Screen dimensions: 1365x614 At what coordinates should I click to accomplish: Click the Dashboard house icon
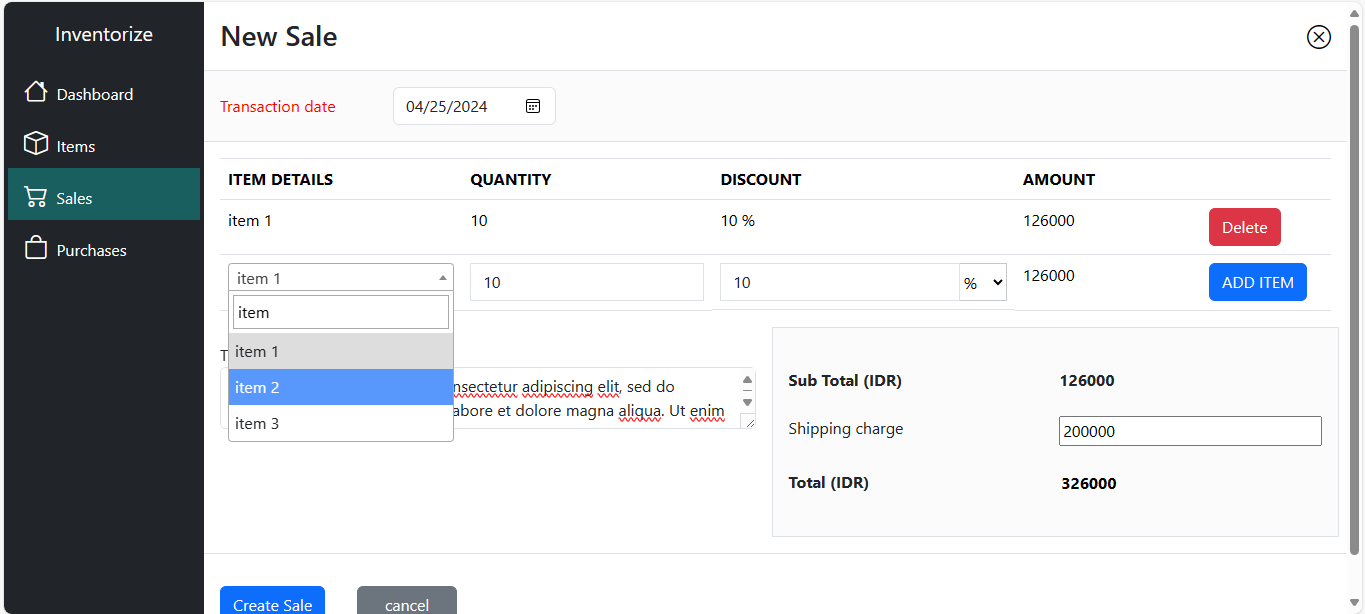click(36, 92)
